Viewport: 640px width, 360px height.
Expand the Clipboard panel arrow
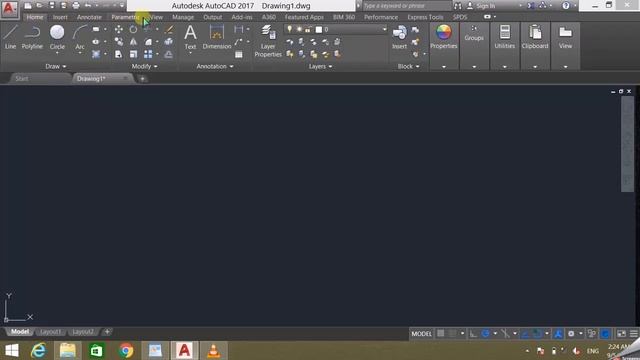click(x=535, y=67)
